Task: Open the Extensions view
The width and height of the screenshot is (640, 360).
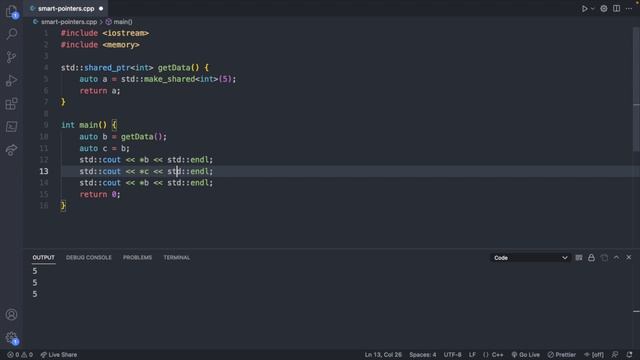Action: tap(11, 104)
